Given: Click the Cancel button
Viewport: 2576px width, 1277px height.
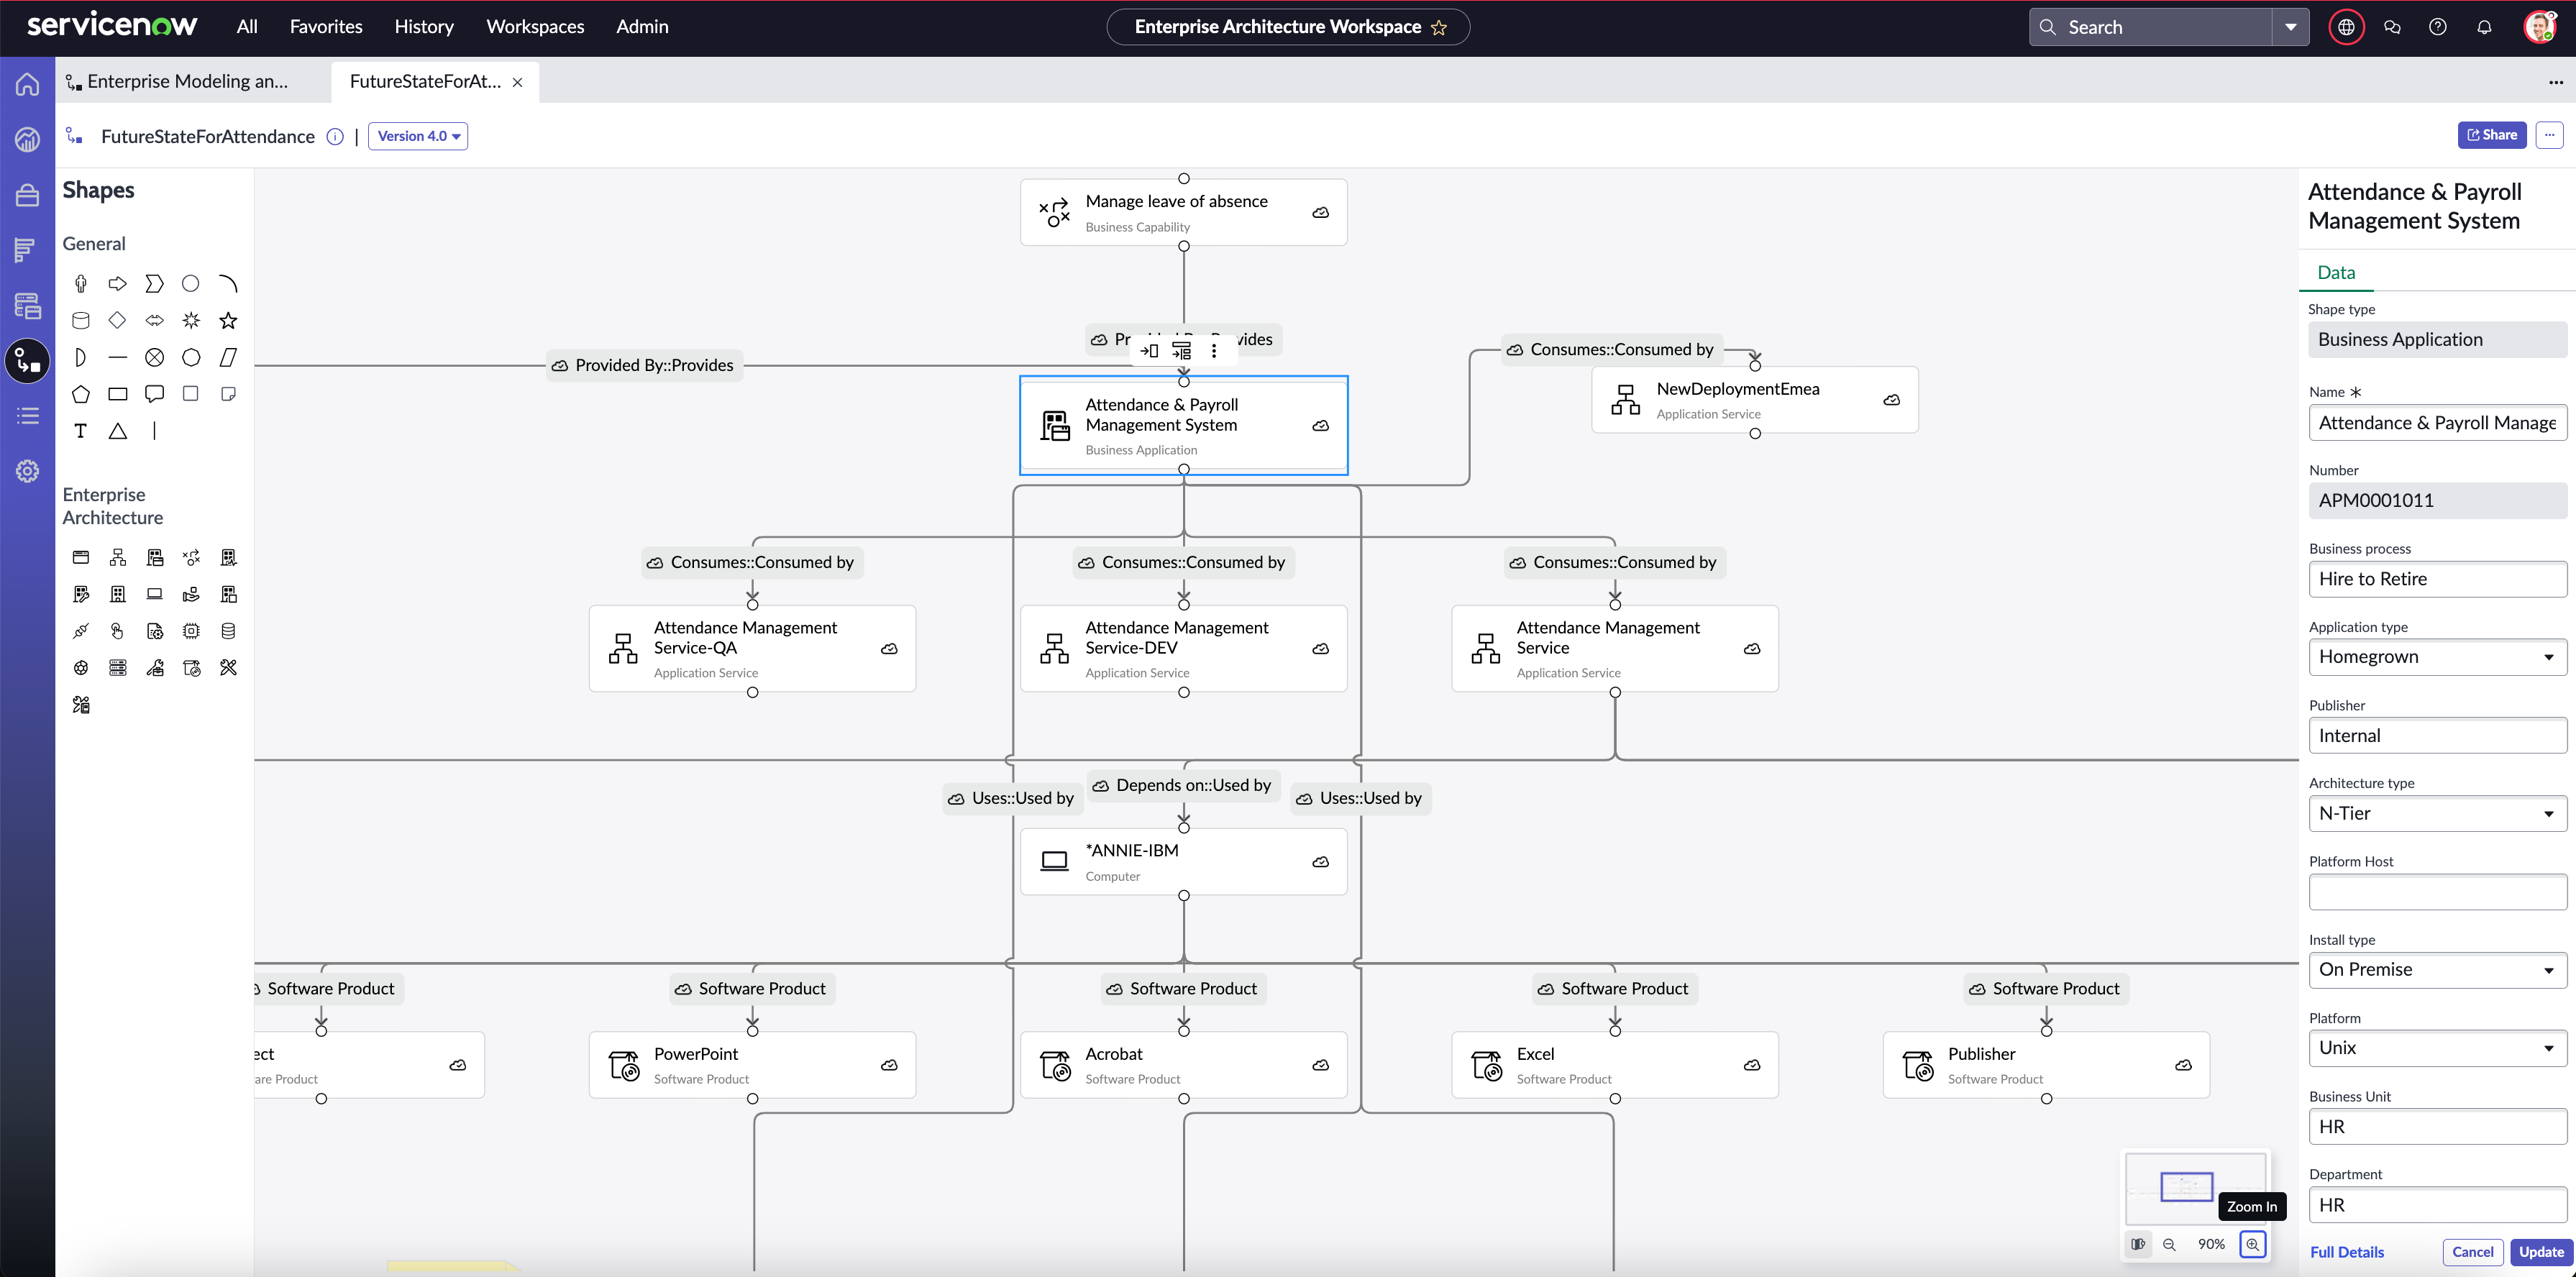Looking at the screenshot, I should 2472,1252.
